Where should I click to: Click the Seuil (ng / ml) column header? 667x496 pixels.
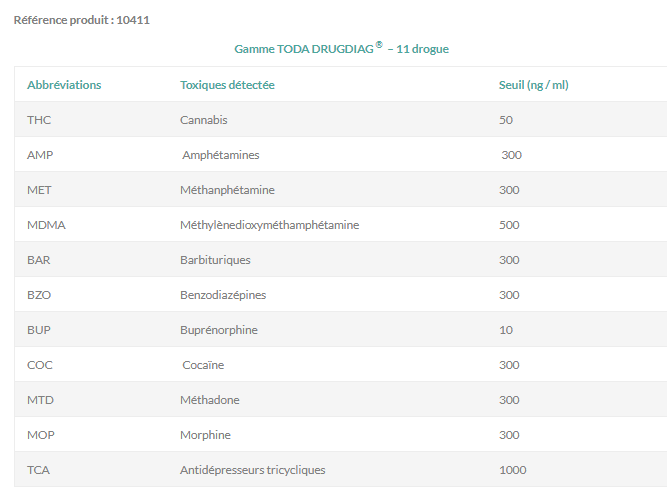pos(533,85)
